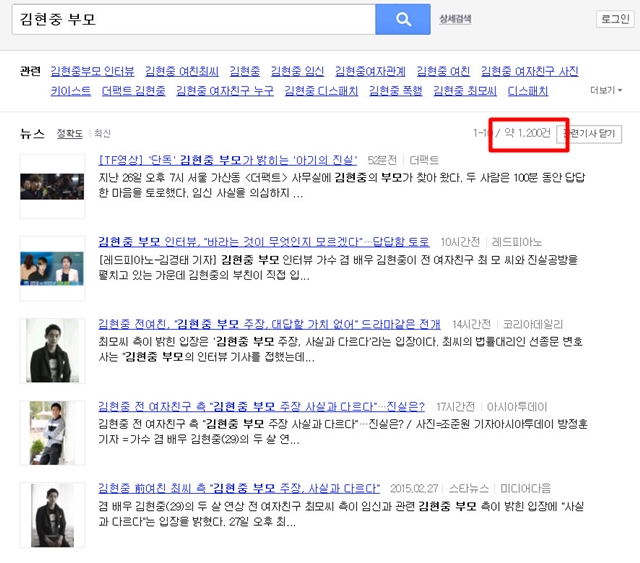Click the result count 약 1,200건
Screen dimensions: 640x563
527,133
